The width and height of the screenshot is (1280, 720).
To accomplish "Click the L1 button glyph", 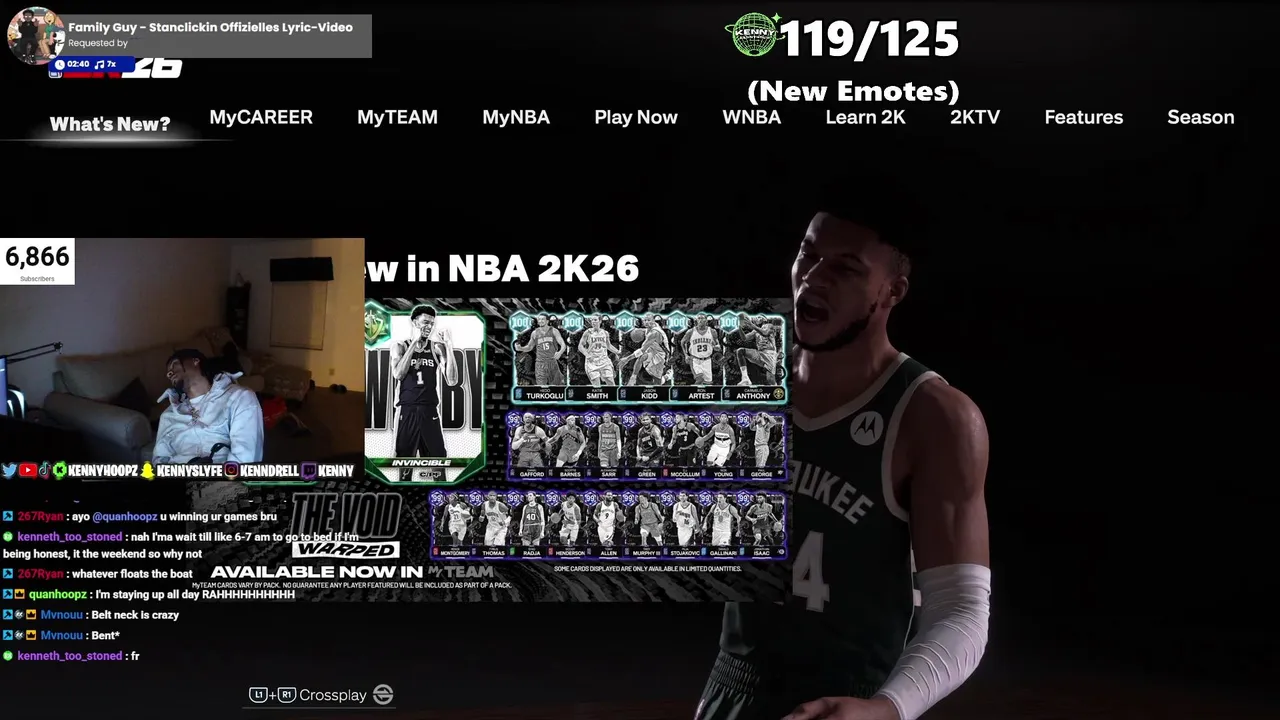I will click(258, 695).
